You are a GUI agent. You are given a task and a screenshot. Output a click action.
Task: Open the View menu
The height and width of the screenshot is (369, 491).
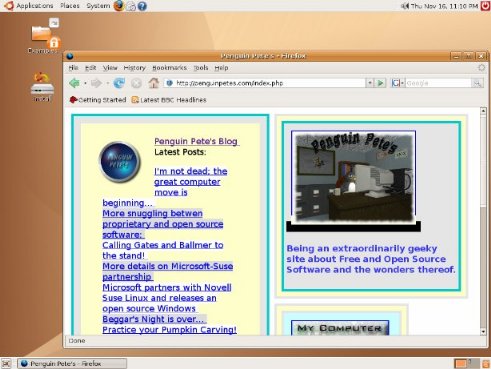pyautogui.click(x=110, y=68)
